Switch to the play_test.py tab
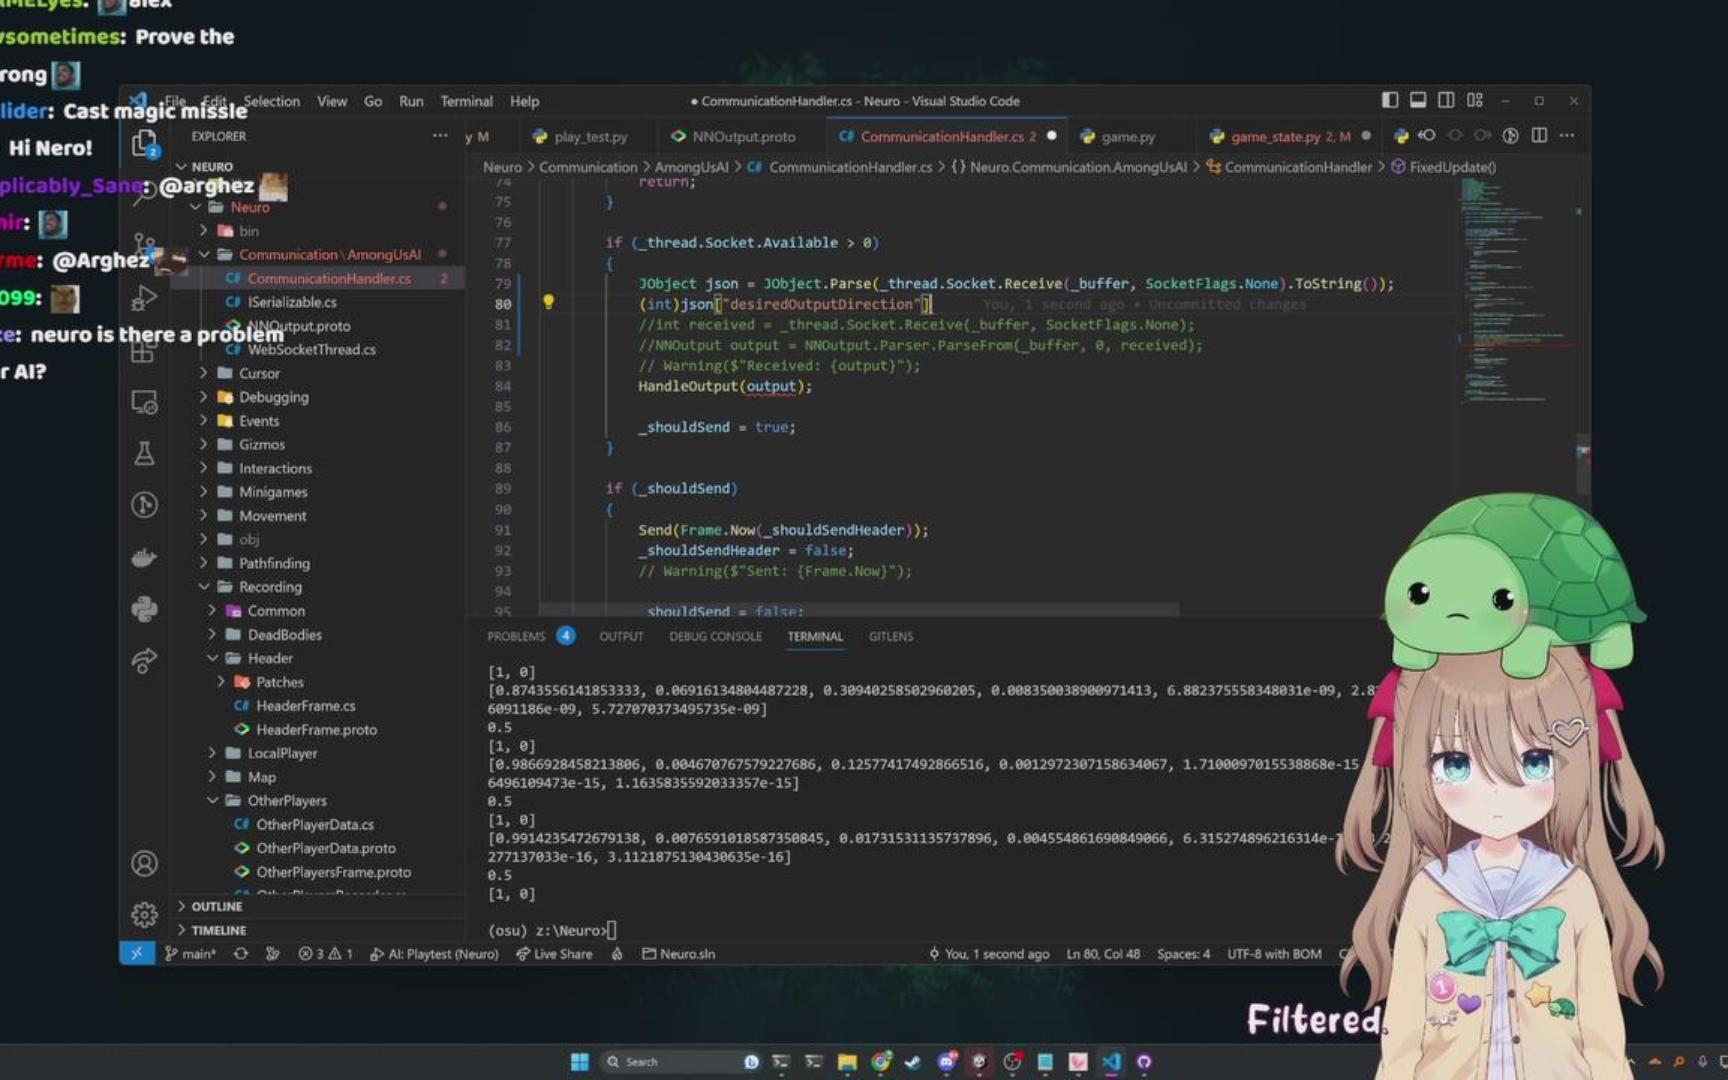 click(x=589, y=136)
